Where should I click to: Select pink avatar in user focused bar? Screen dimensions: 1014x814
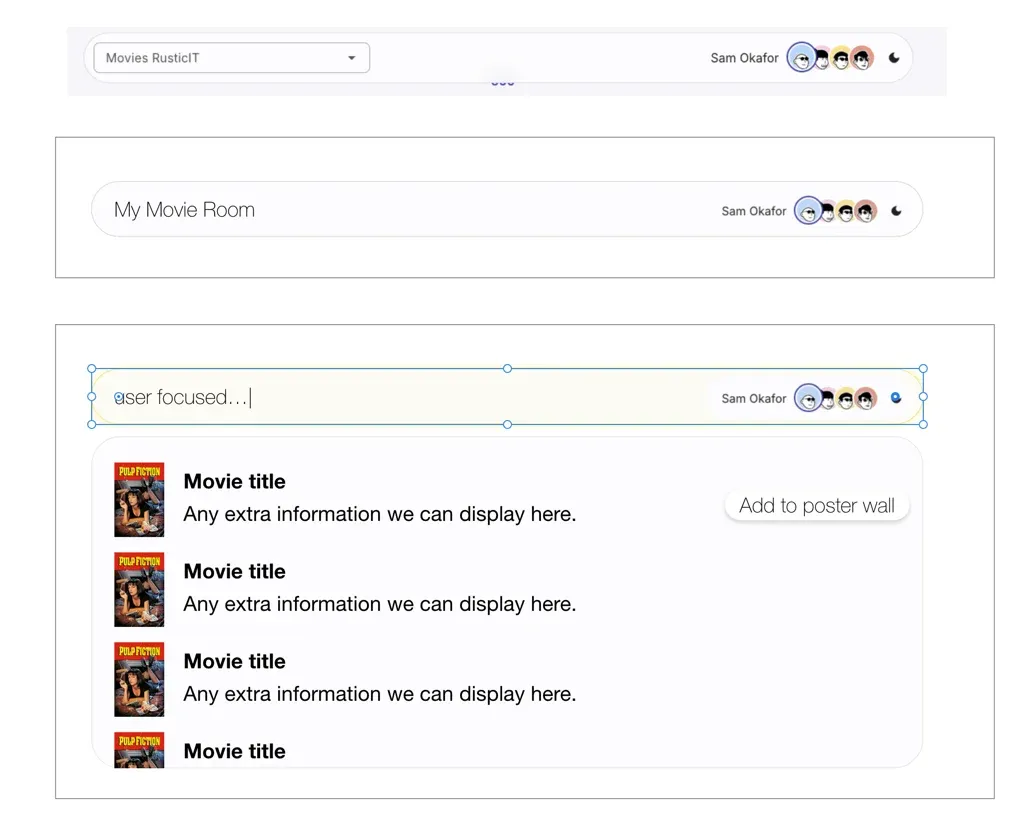828,399
